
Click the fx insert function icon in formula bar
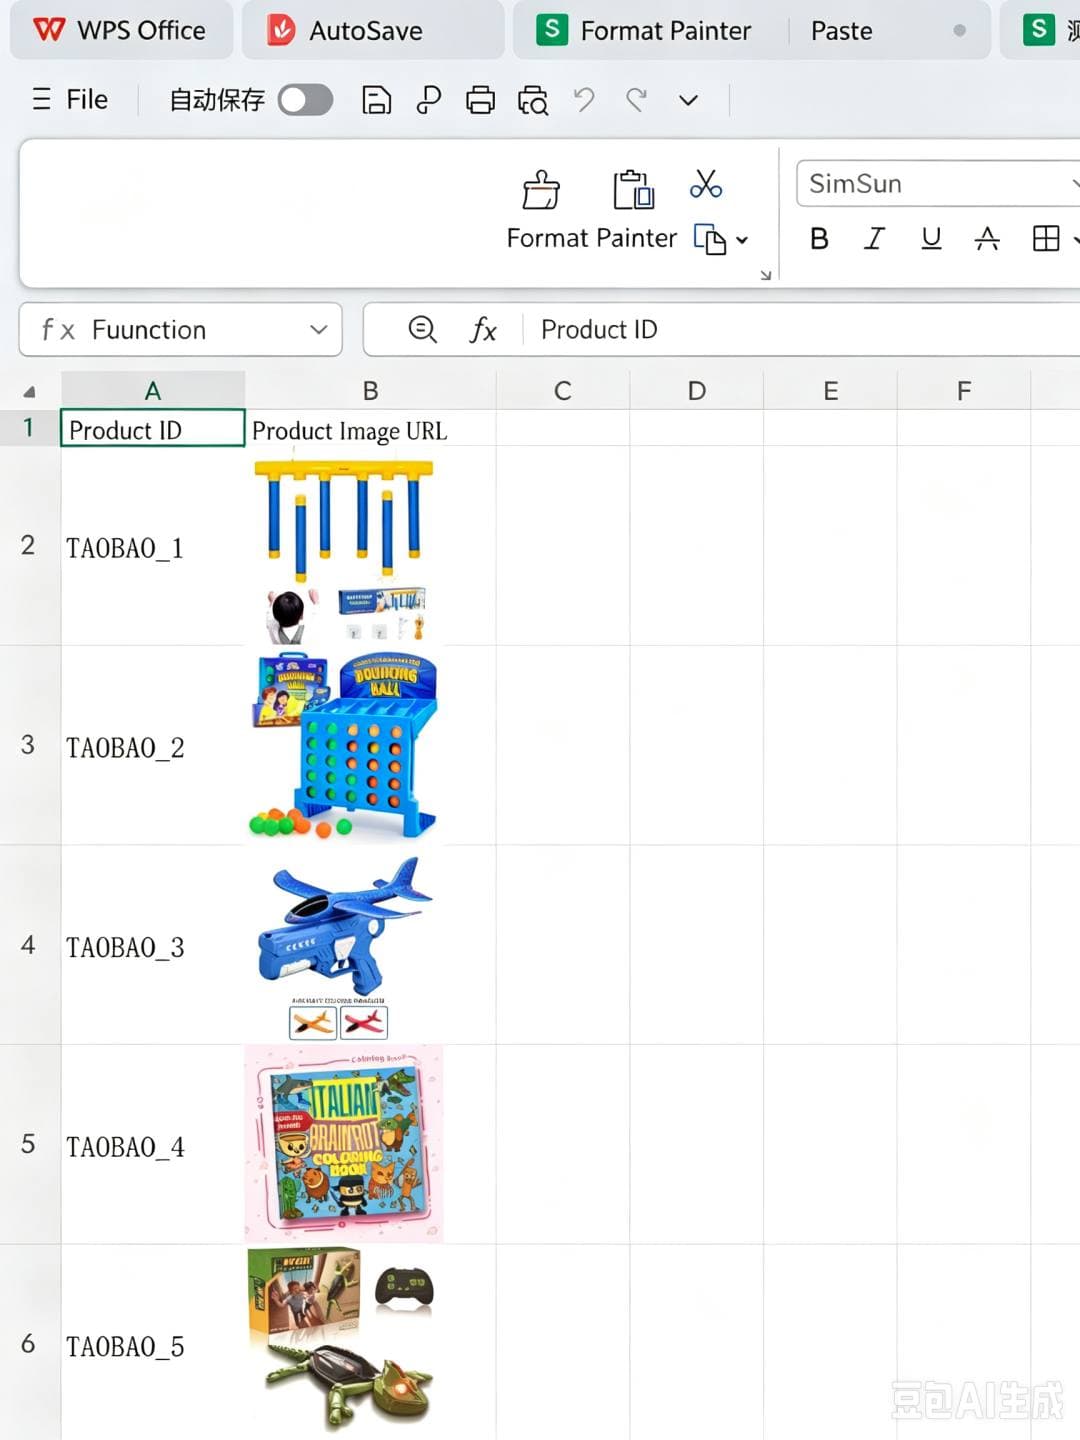coord(483,330)
